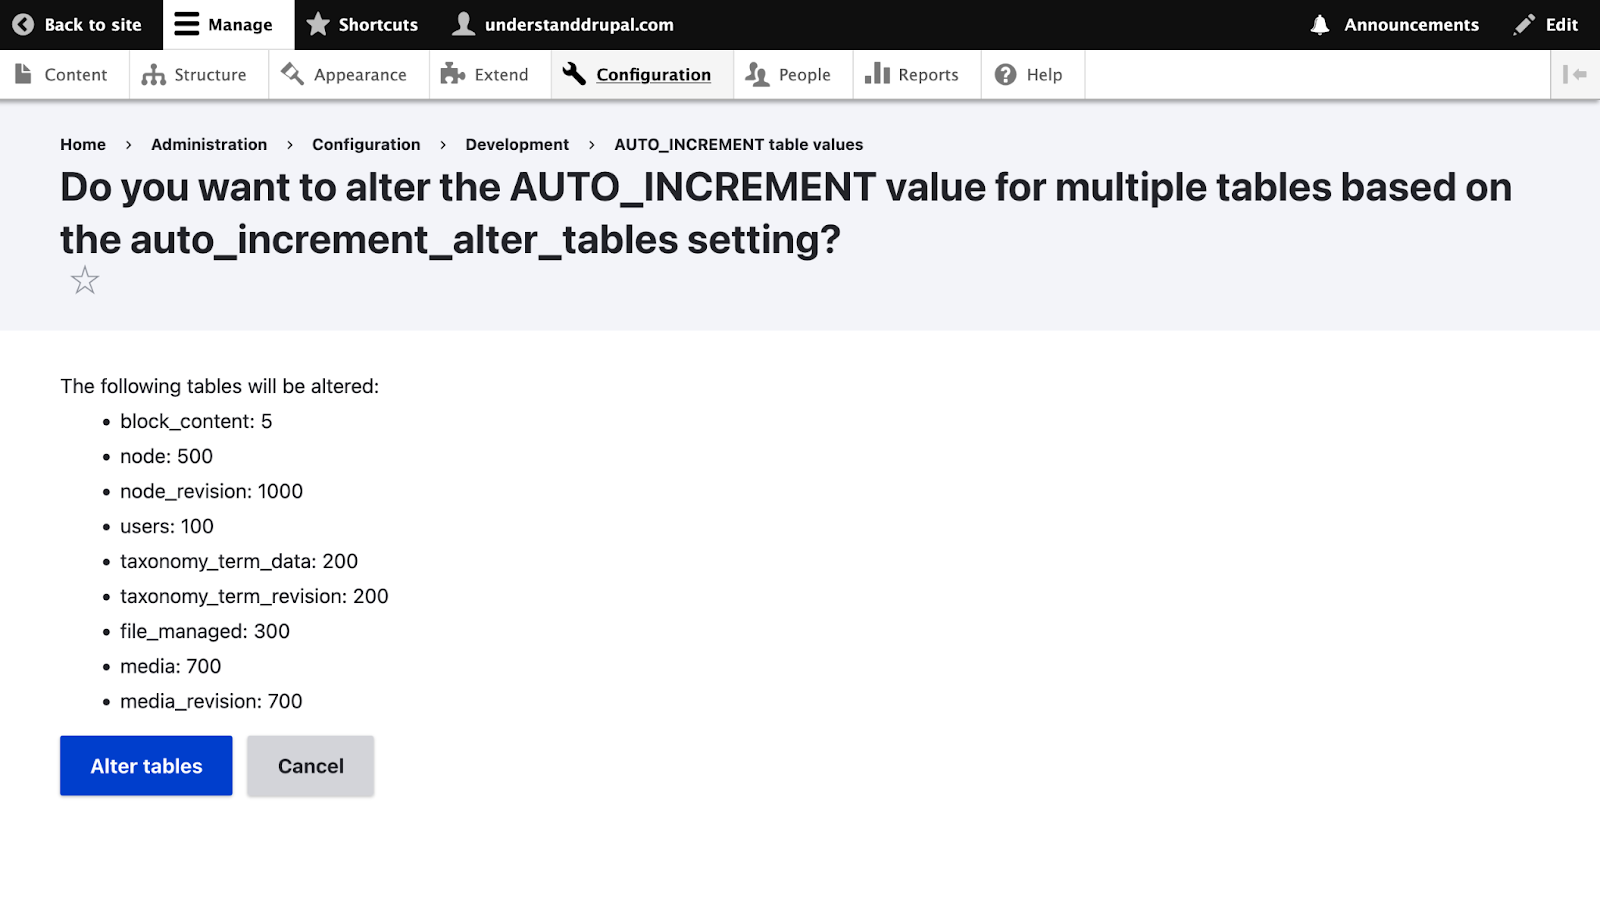This screenshot has height=900, width=1600.
Task: Toggle toolbar orientation to vertical
Action: click(1575, 75)
